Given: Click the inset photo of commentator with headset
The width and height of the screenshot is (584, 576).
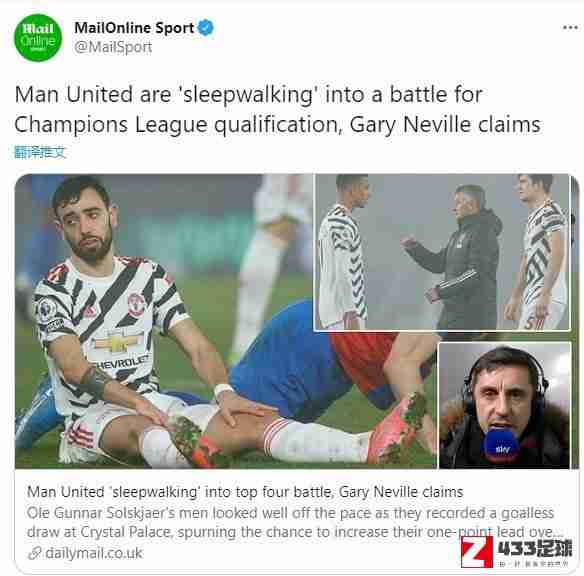Looking at the screenshot, I should [x=505, y=405].
